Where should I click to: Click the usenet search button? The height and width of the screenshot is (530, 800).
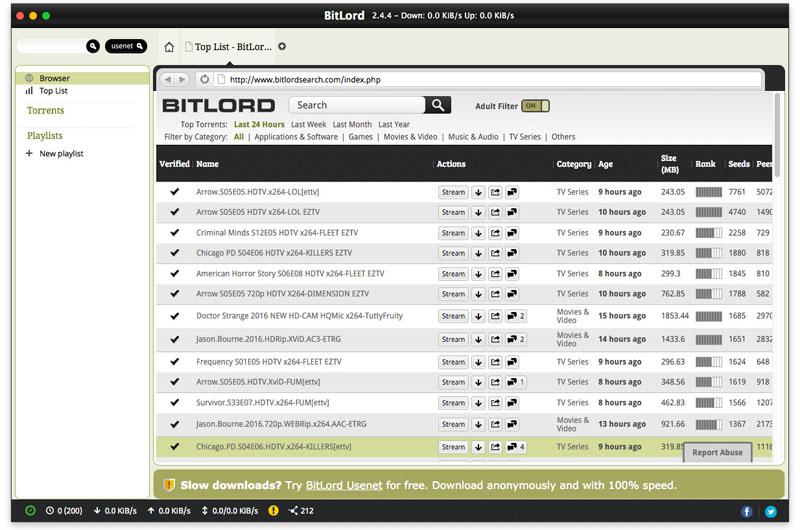tap(126, 46)
